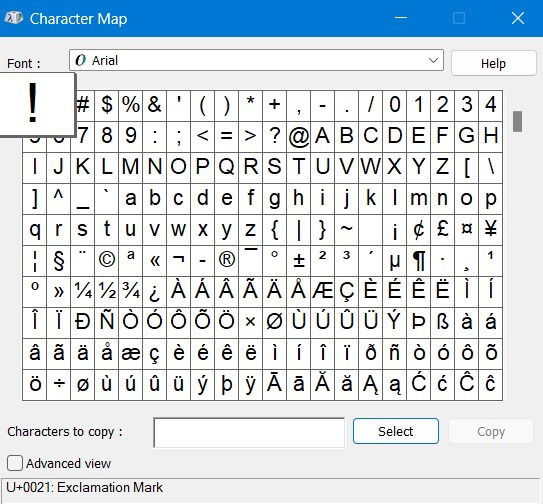Click the Select button
This screenshot has width=543, height=504.
396,431
